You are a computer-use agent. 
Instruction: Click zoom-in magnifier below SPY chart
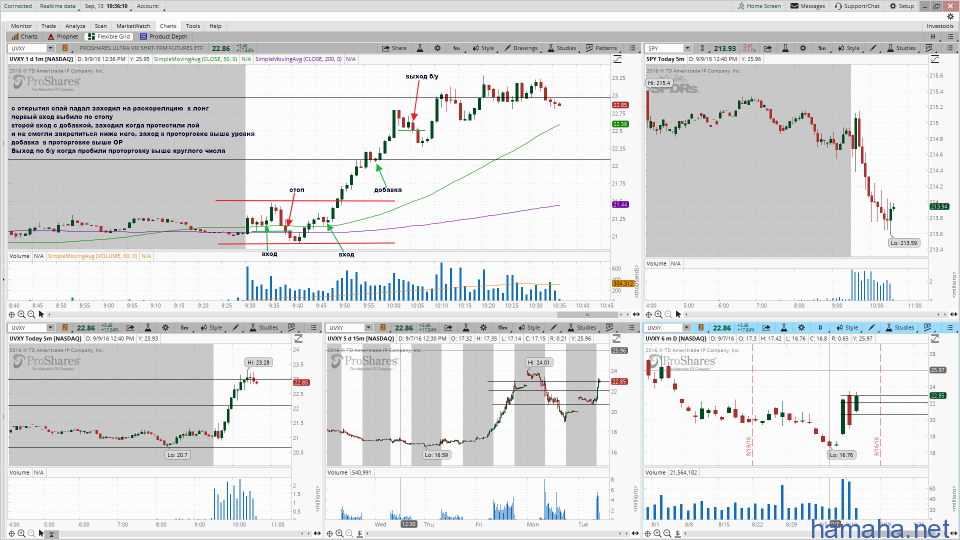pos(658,314)
